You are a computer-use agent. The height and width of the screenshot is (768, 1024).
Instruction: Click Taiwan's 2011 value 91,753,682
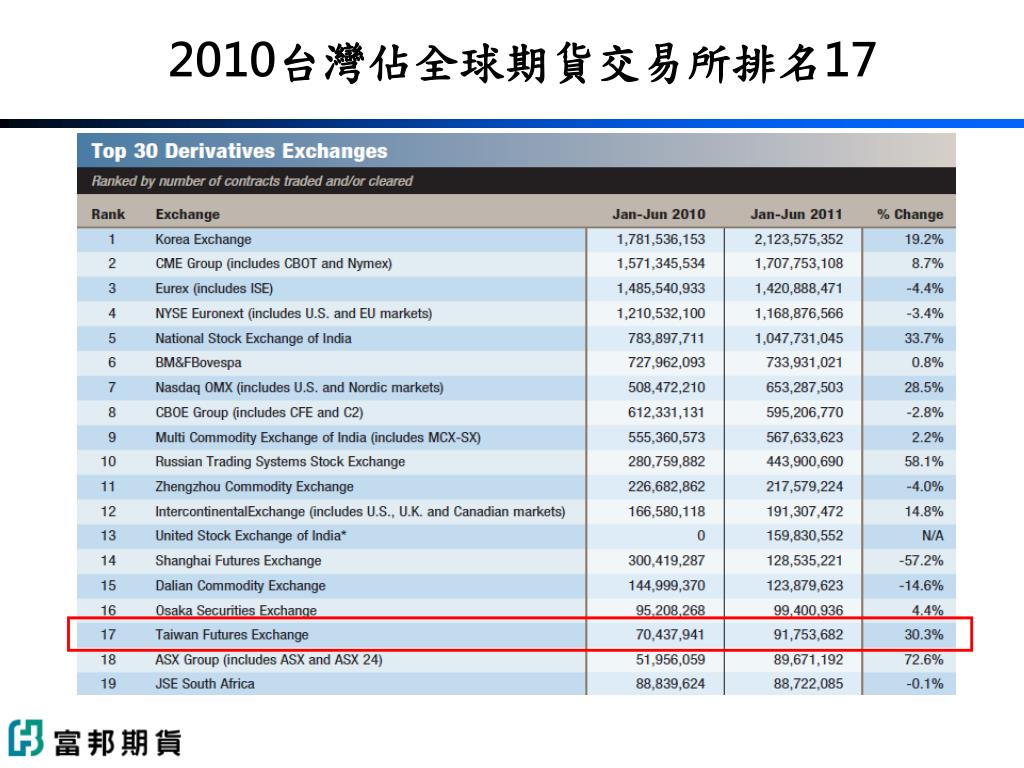pyautogui.click(x=808, y=634)
